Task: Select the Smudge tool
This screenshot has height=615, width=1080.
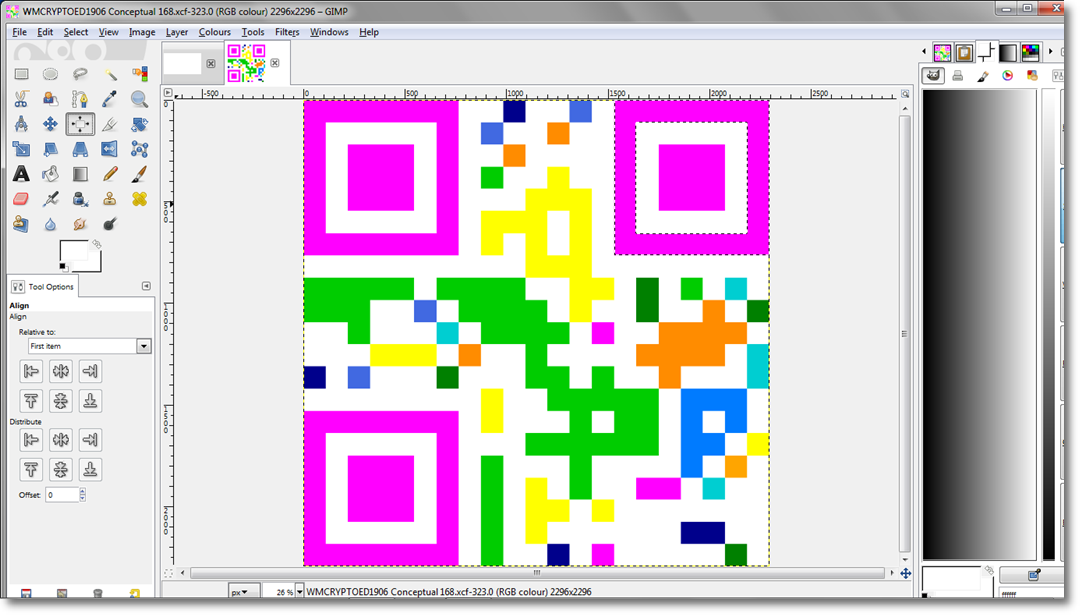Action: click(80, 225)
